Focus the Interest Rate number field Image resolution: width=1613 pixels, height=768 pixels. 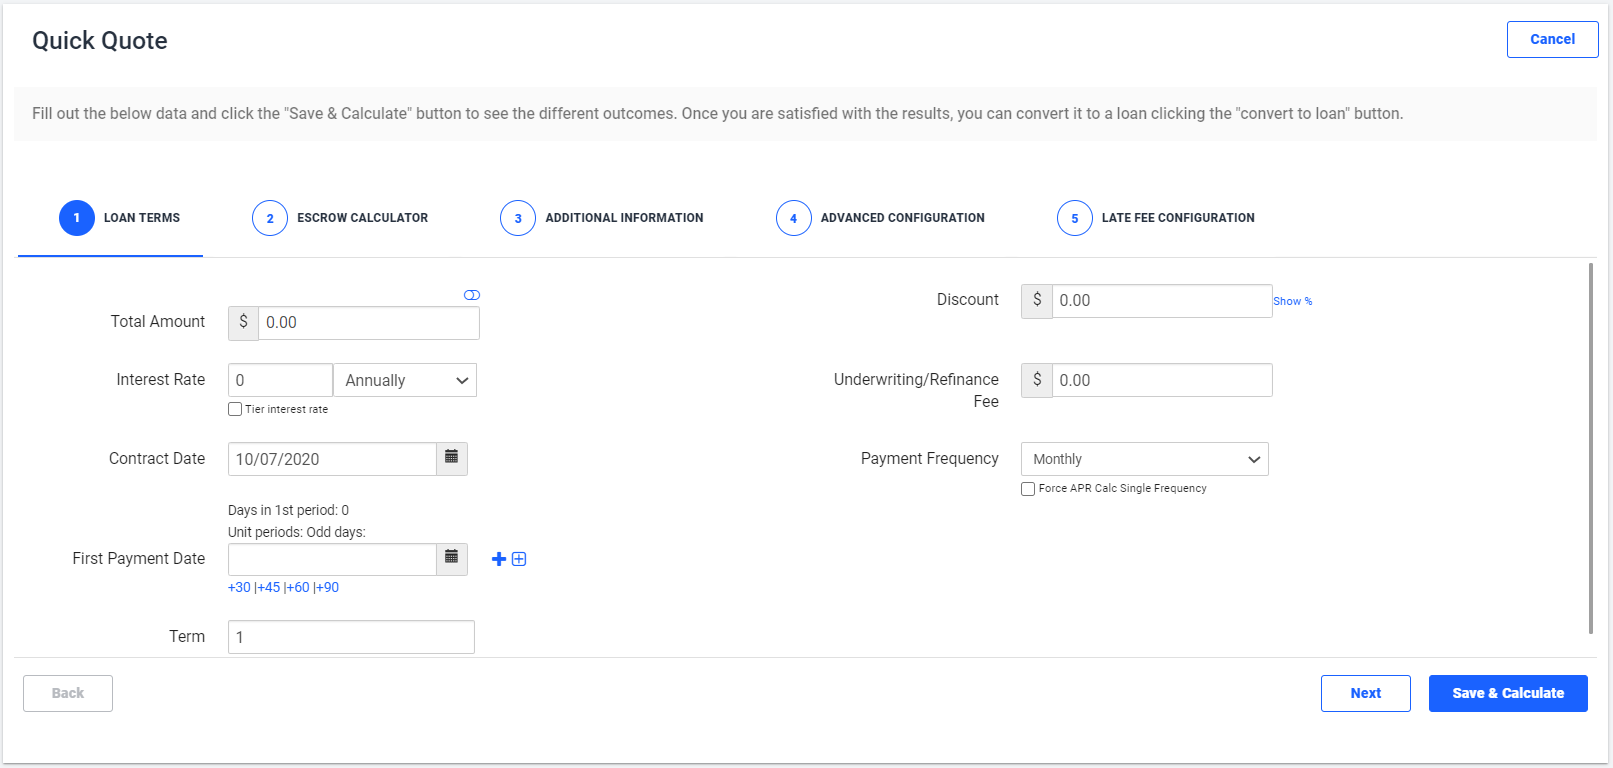(x=280, y=380)
